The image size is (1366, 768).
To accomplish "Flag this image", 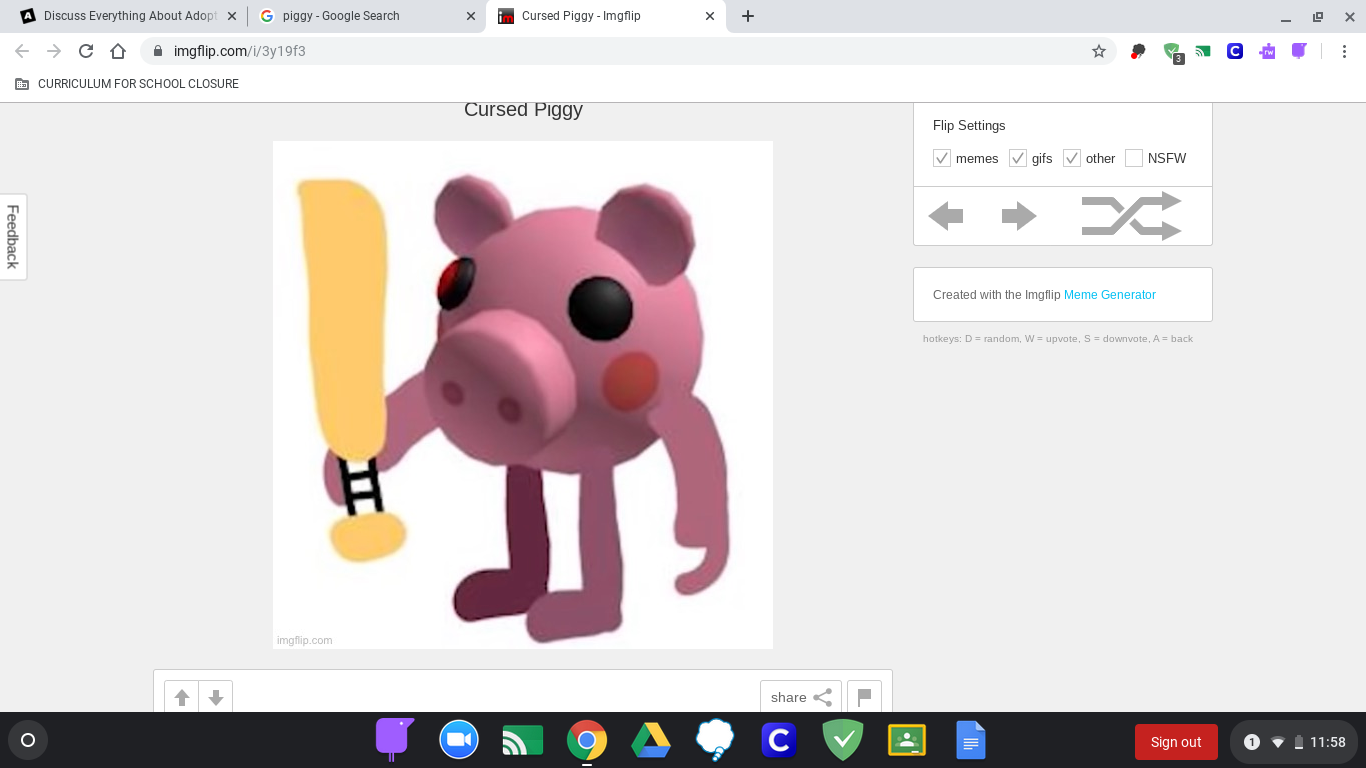I will click(865, 698).
